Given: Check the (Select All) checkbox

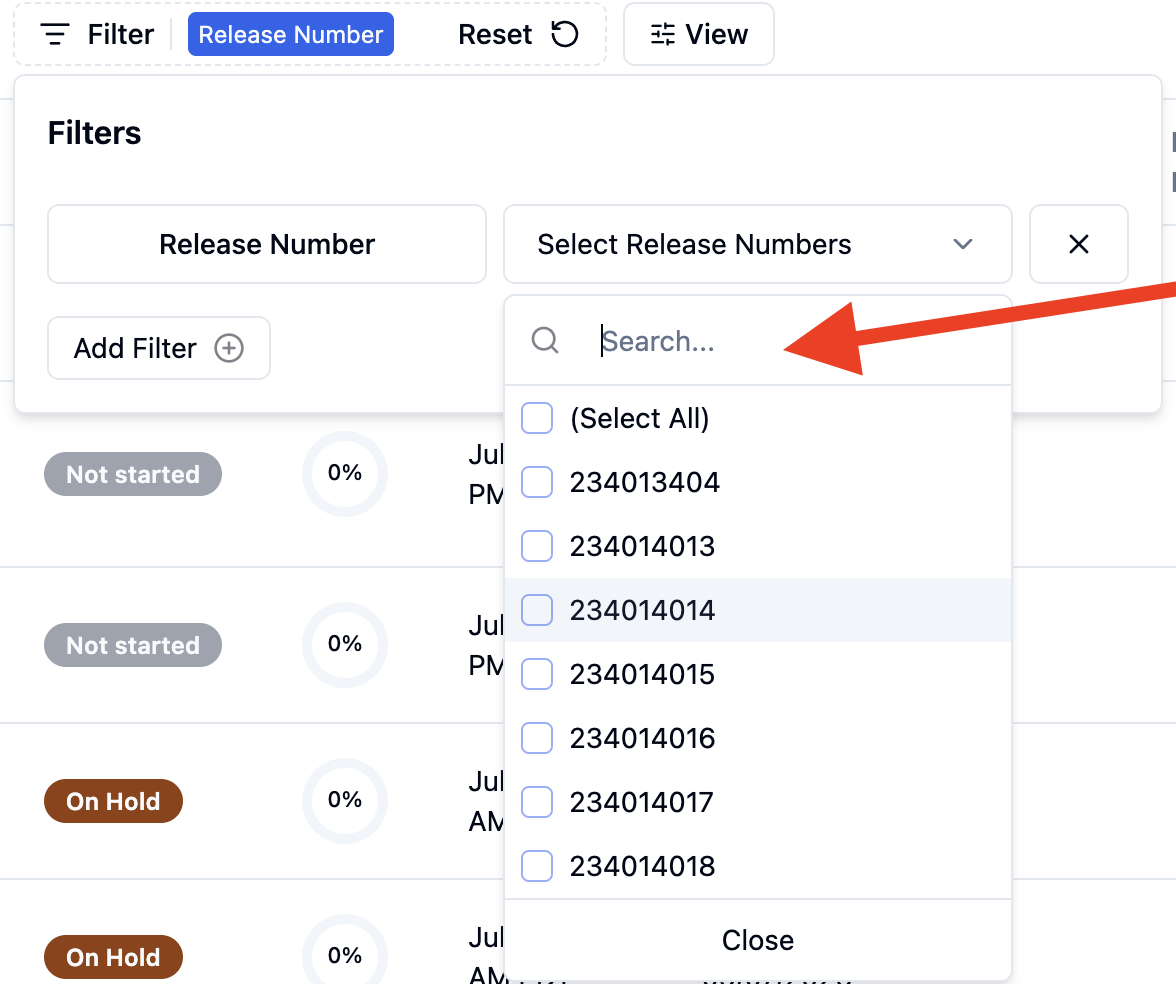Looking at the screenshot, I should pos(537,418).
